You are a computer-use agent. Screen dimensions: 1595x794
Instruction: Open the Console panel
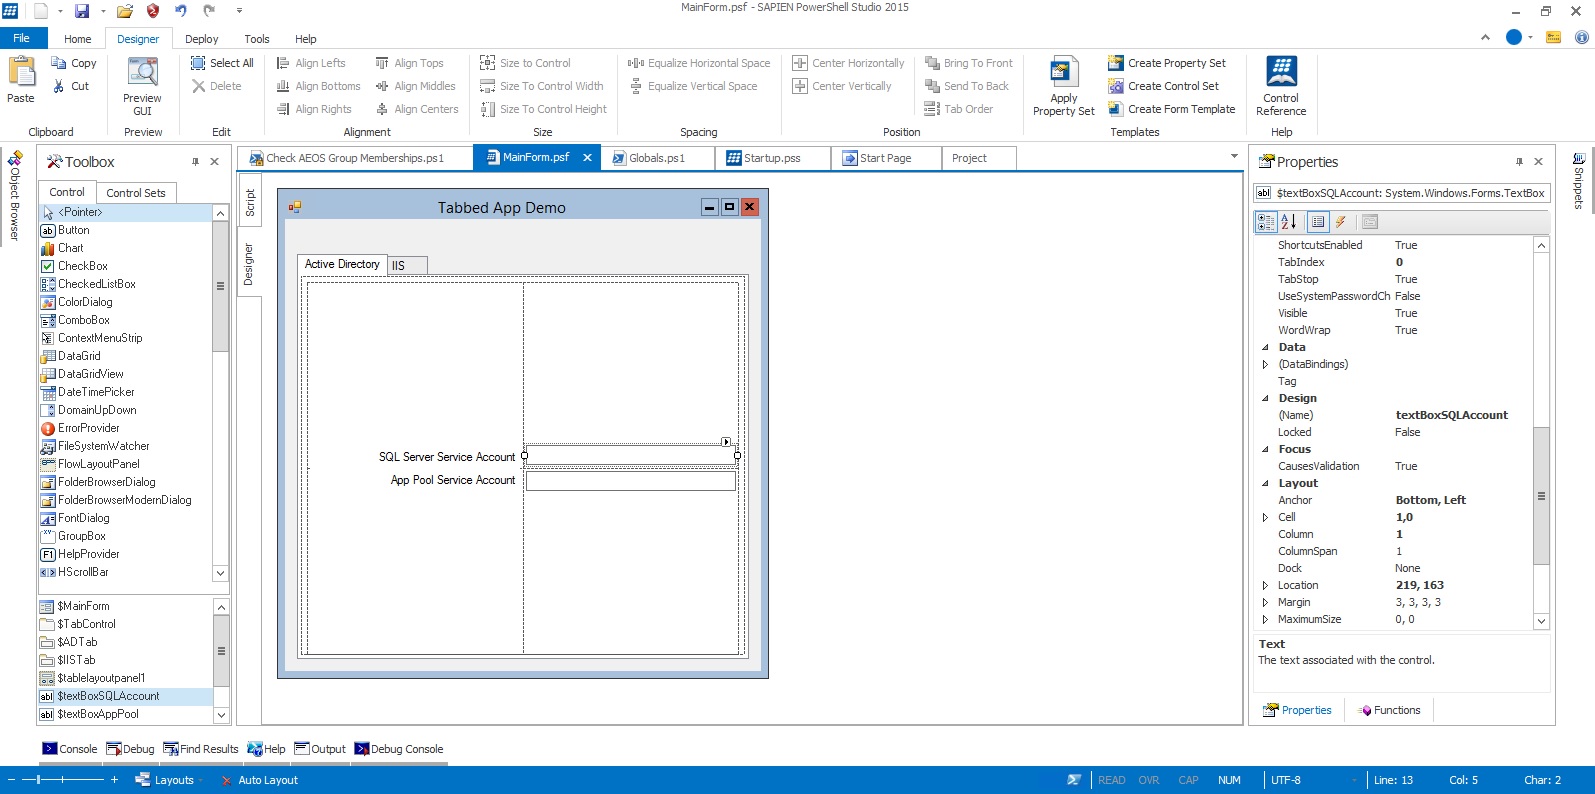(x=70, y=749)
